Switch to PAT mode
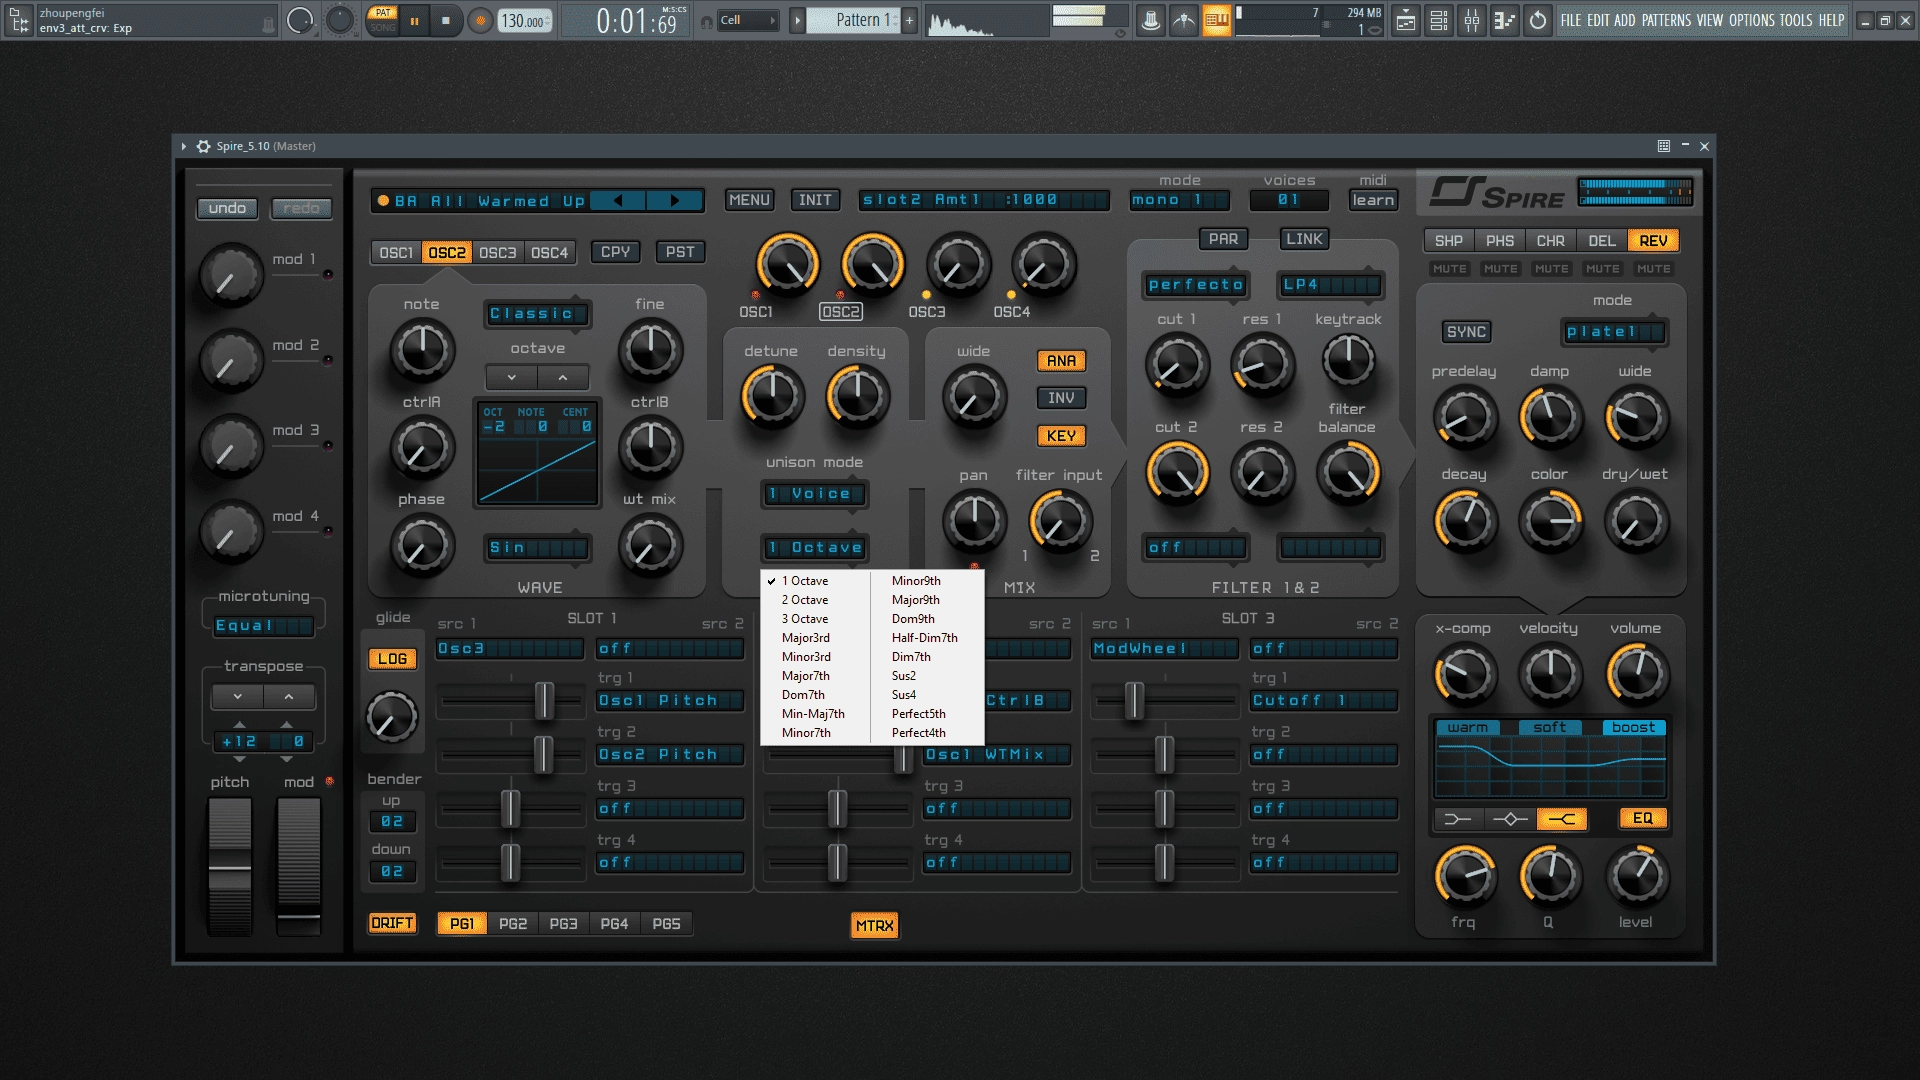This screenshot has height=1080, width=1920. click(x=383, y=12)
